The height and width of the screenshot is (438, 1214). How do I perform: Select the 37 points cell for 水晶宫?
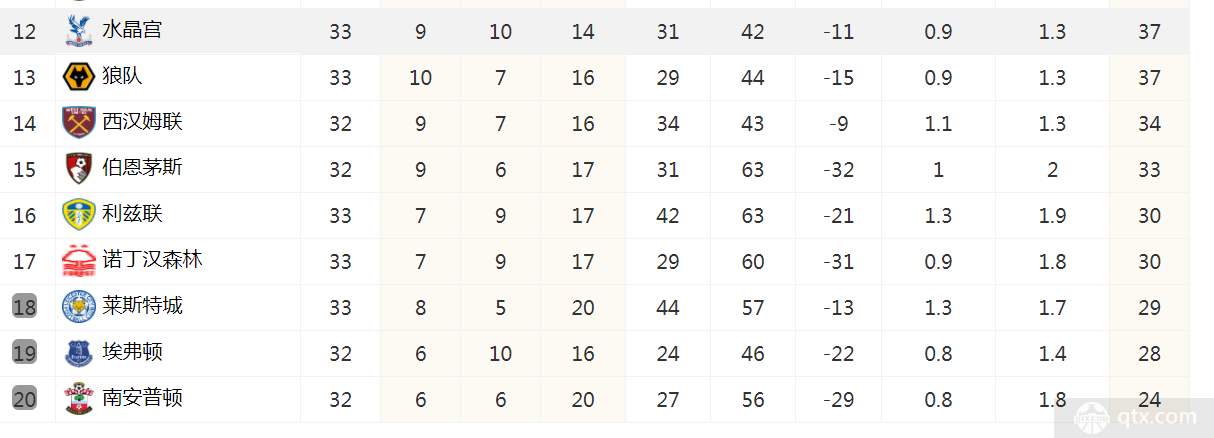pos(1150,32)
